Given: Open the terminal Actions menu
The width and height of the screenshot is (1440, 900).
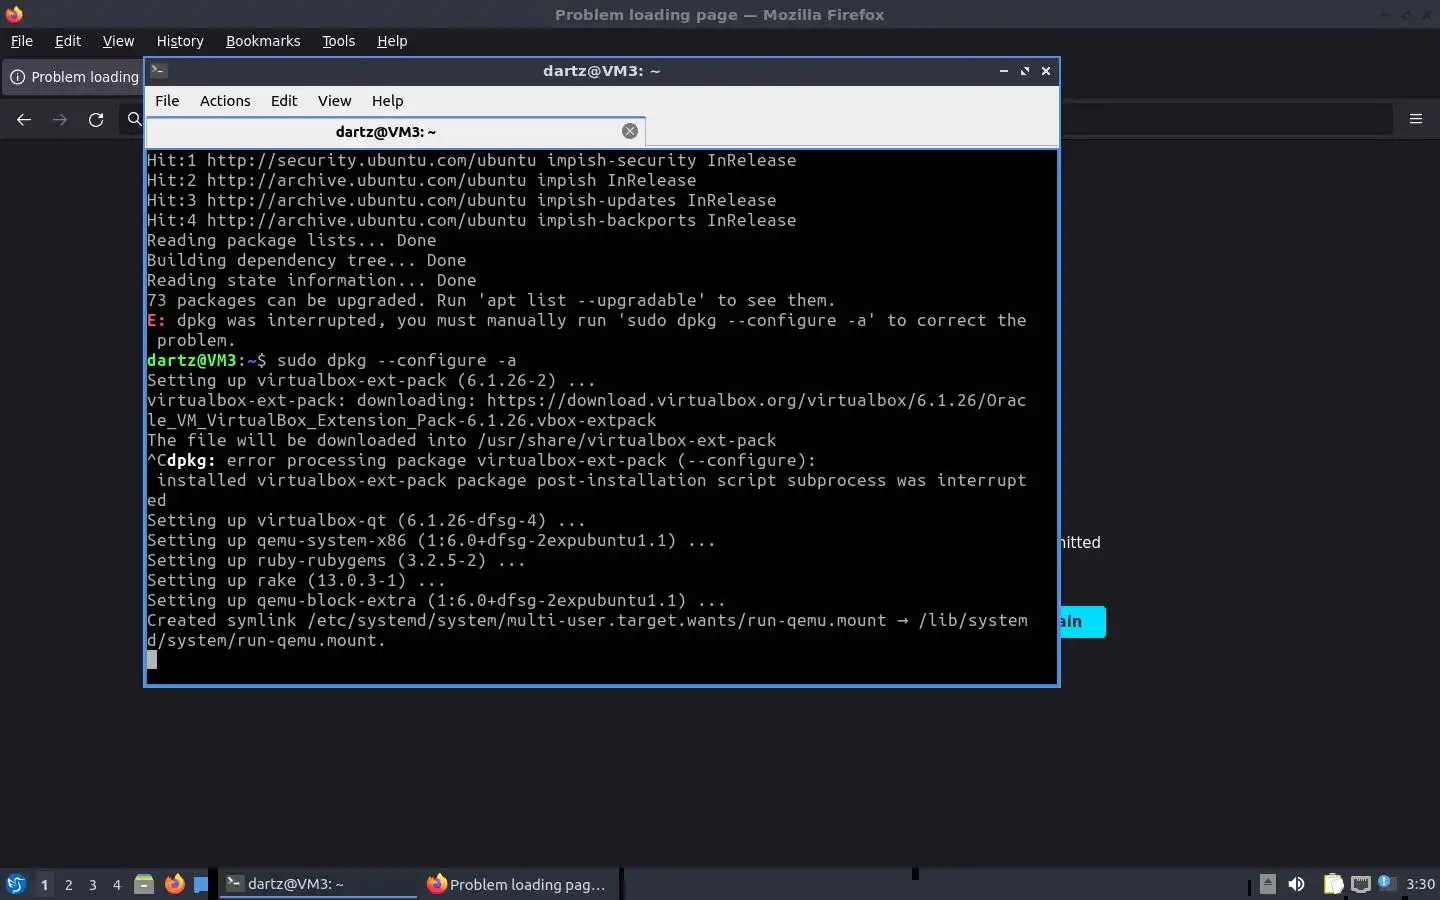Looking at the screenshot, I should point(225,101).
